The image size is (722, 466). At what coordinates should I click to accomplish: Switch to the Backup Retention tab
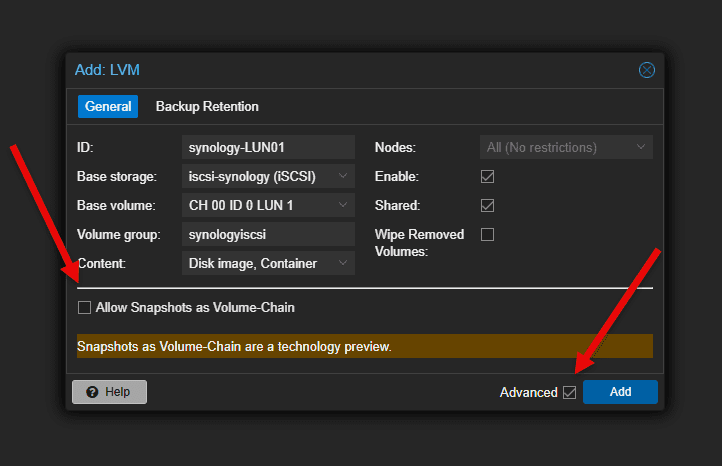tap(207, 106)
